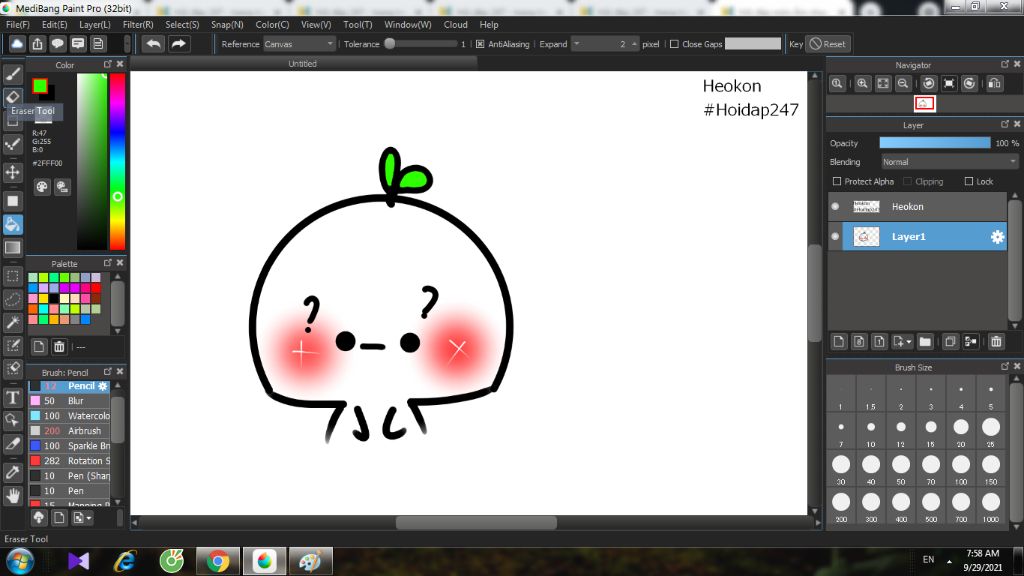Enable the Lock checkbox
Screen dimensions: 1024x576
tap(968, 182)
